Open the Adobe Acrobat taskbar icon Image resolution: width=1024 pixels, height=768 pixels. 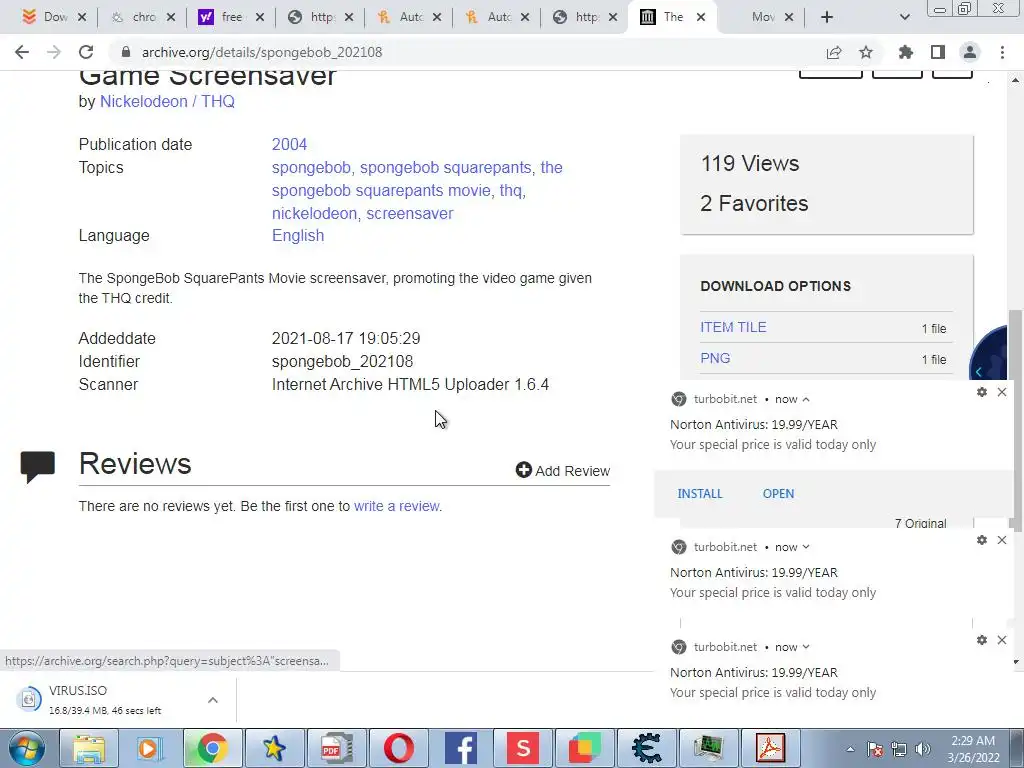(770, 748)
